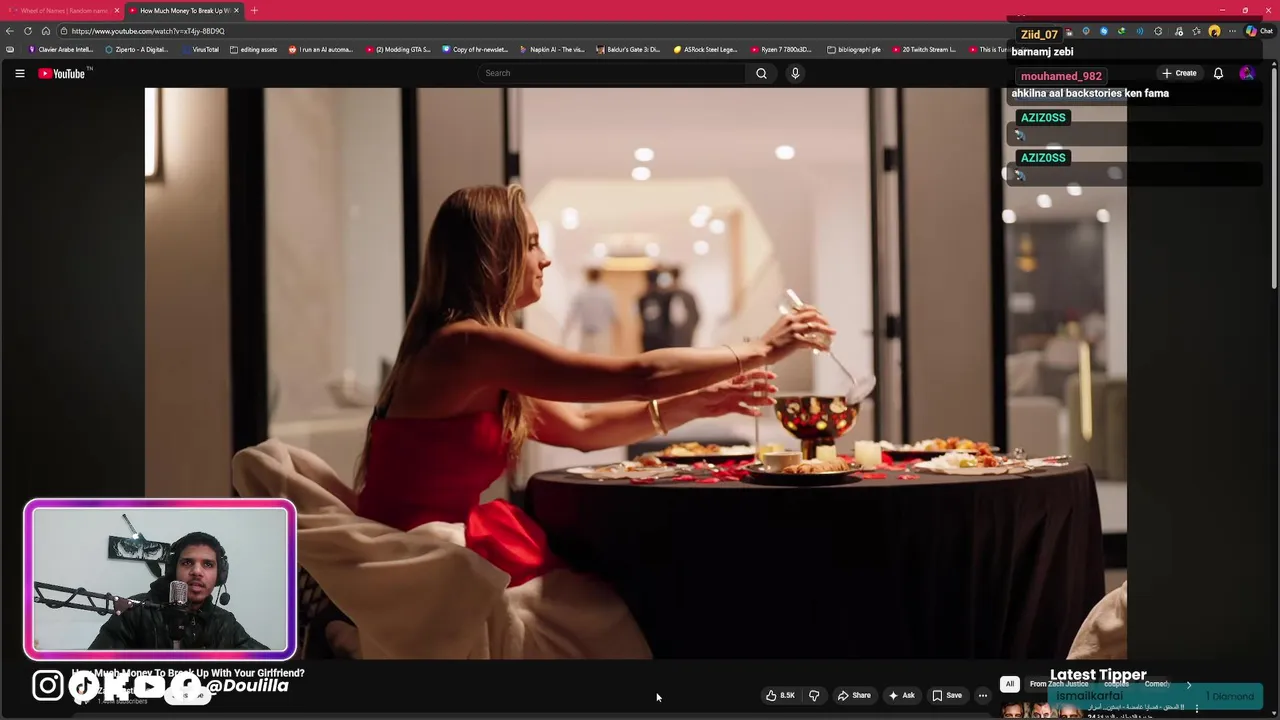This screenshot has width=1280, height=720.
Task: Show next filter chips arrow
Action: tap(1189, 685)
